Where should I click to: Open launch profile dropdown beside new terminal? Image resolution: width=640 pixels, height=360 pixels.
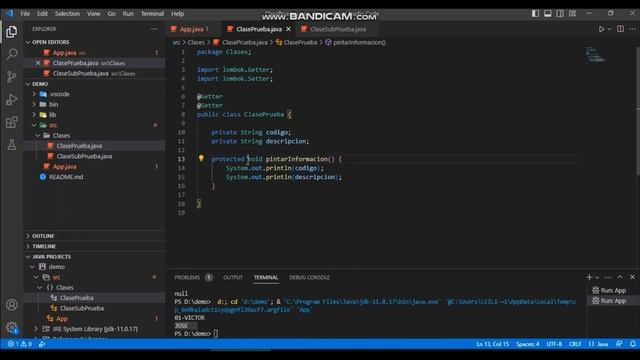(597, 277)
